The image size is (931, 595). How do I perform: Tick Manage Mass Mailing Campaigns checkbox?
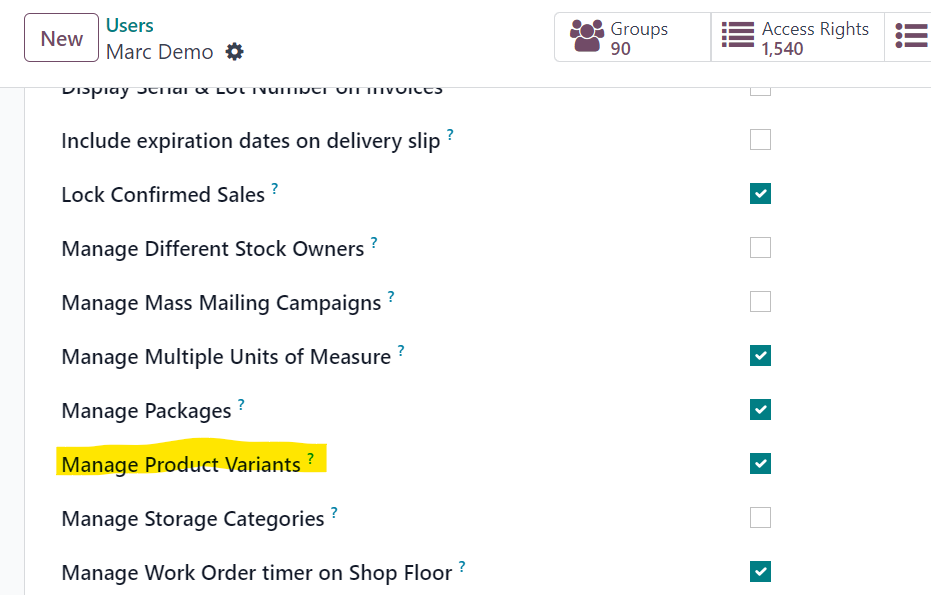tap(760, 302)
